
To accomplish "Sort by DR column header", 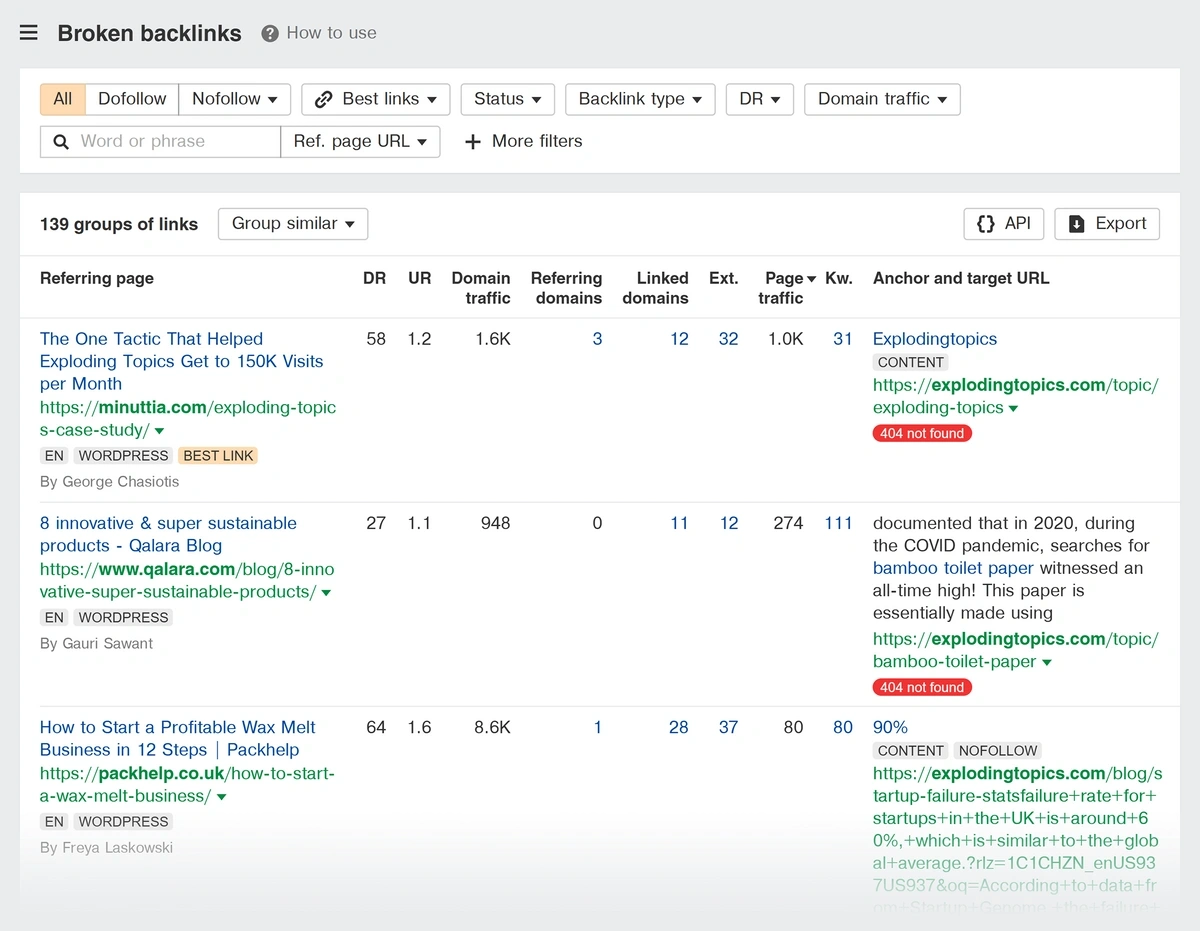I will tap(374, 278).
